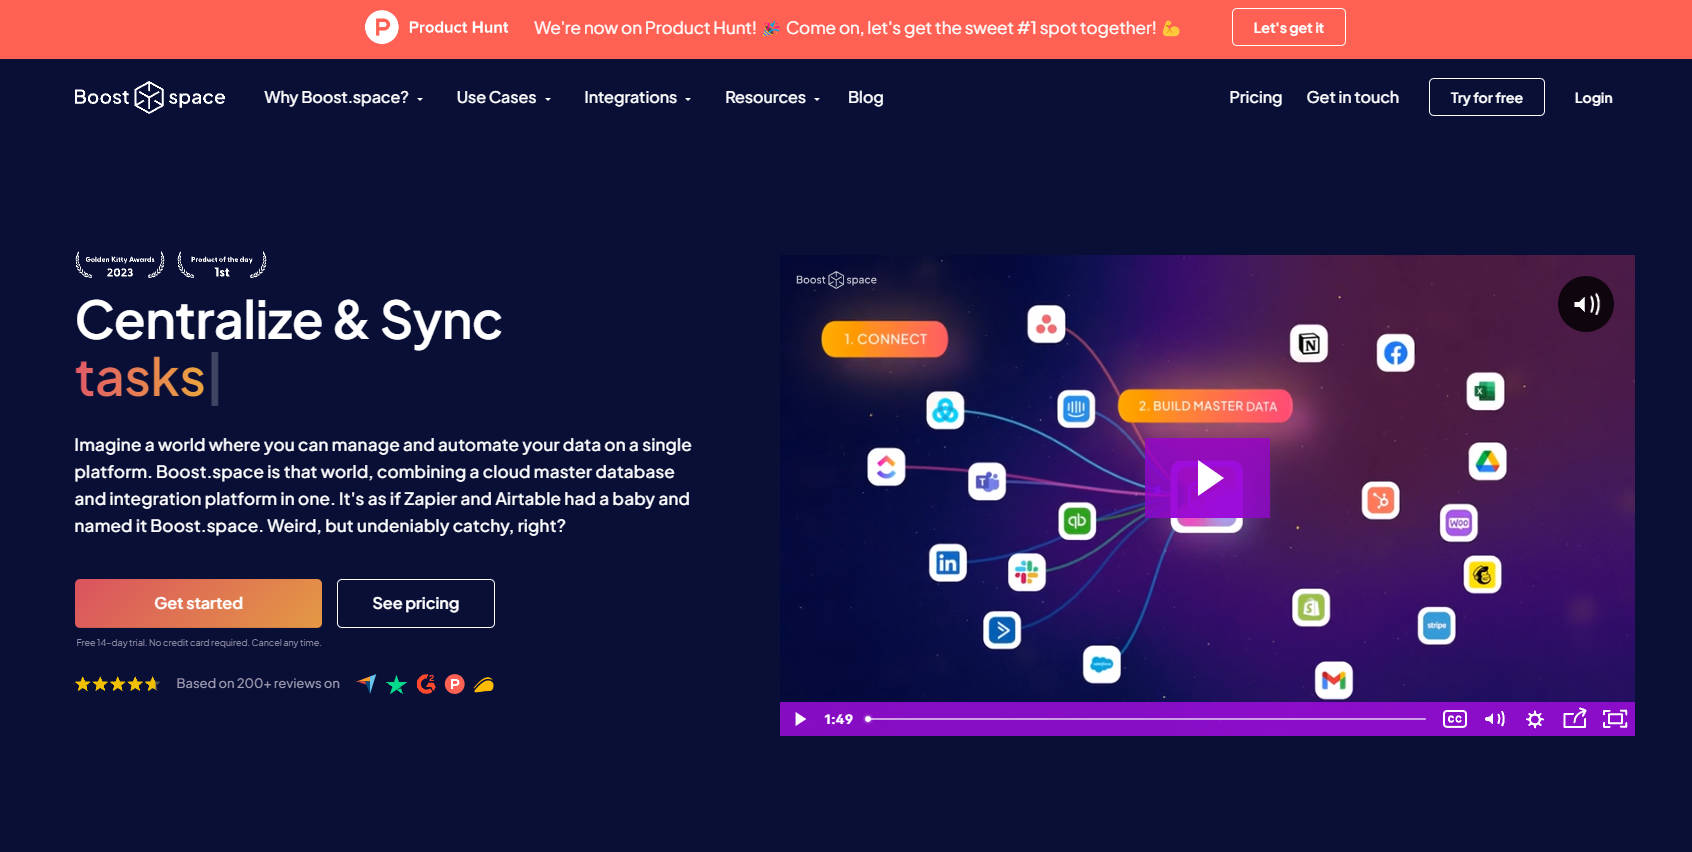Open the Integrations dropdown
Image resolution: width=1692 pixels, height=852 pixels.
click(637, 98)
